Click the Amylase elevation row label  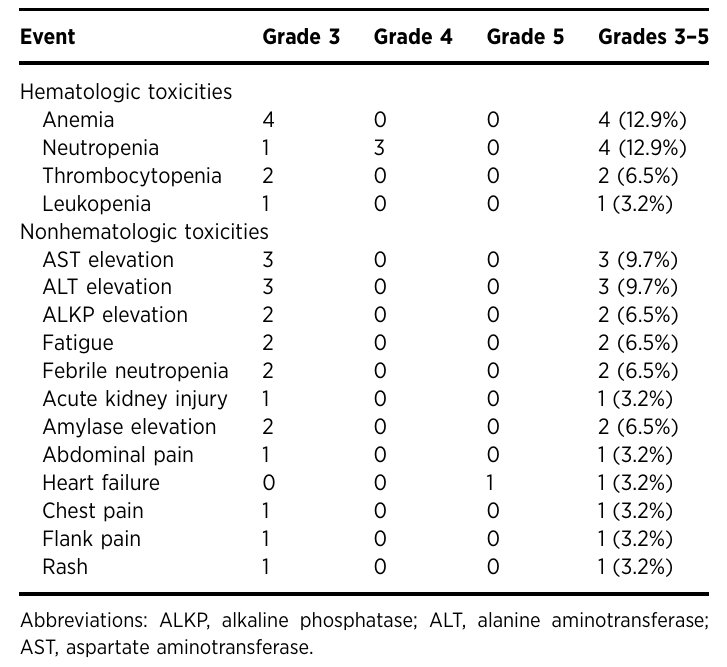pos(129,427)
